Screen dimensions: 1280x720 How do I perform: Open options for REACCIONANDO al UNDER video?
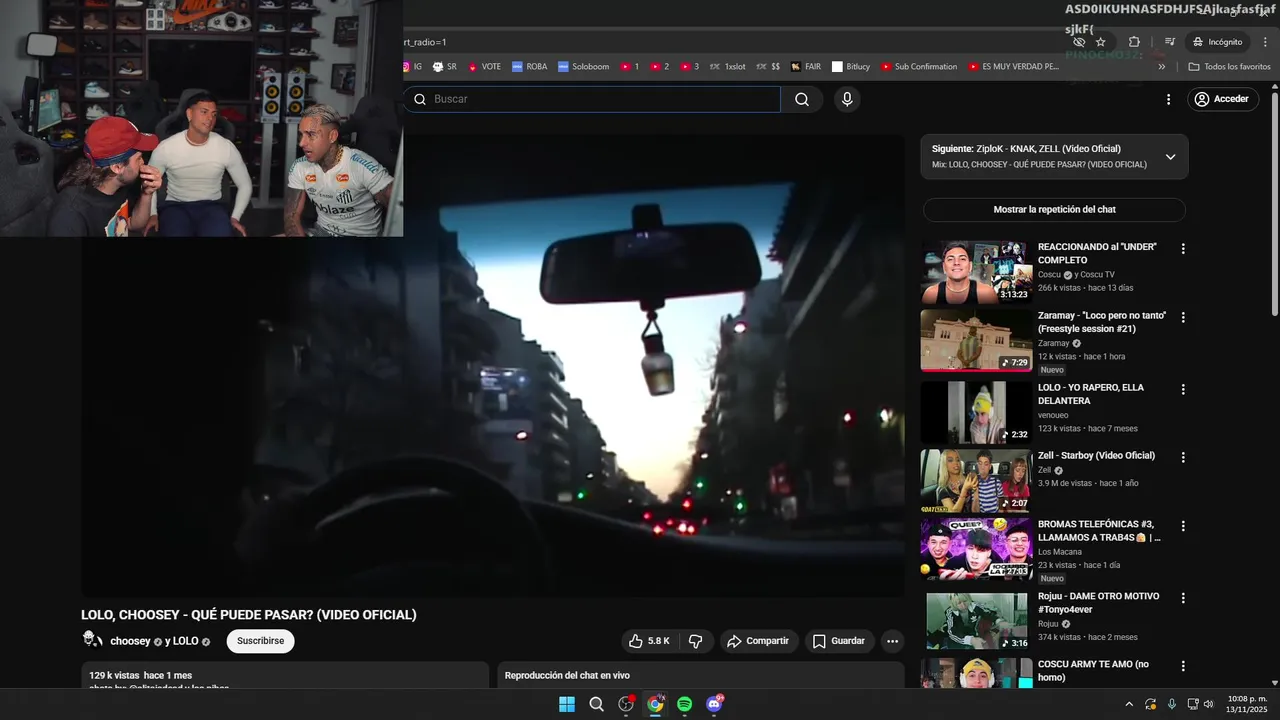[1183, 249]
